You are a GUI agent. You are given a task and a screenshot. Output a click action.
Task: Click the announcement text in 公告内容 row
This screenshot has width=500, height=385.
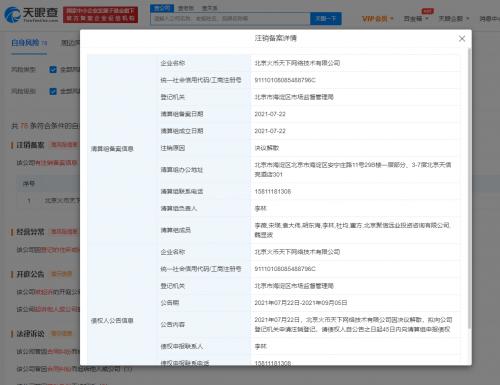tap(353, 324)
